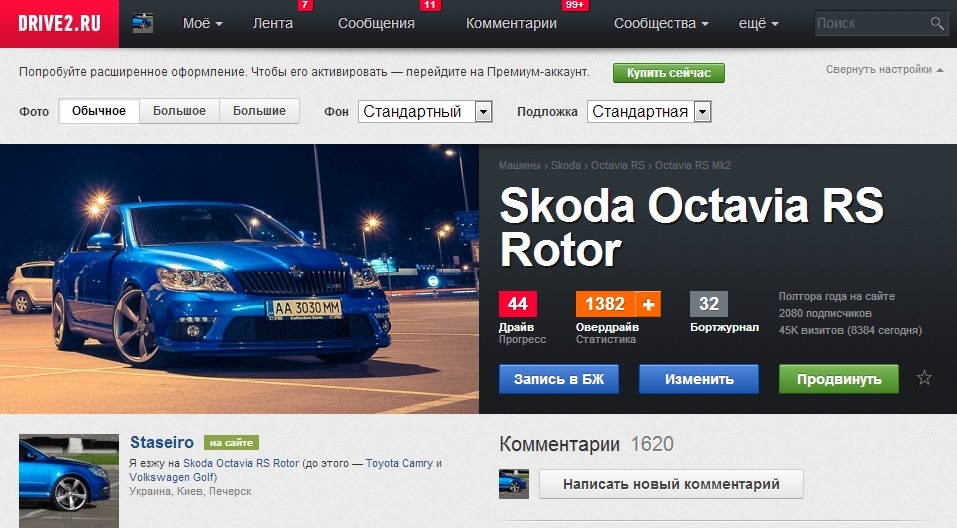Click Написать новый комментарий button
Image resolution: width=957 pixels, height=528 pixels.
[671, 484]
